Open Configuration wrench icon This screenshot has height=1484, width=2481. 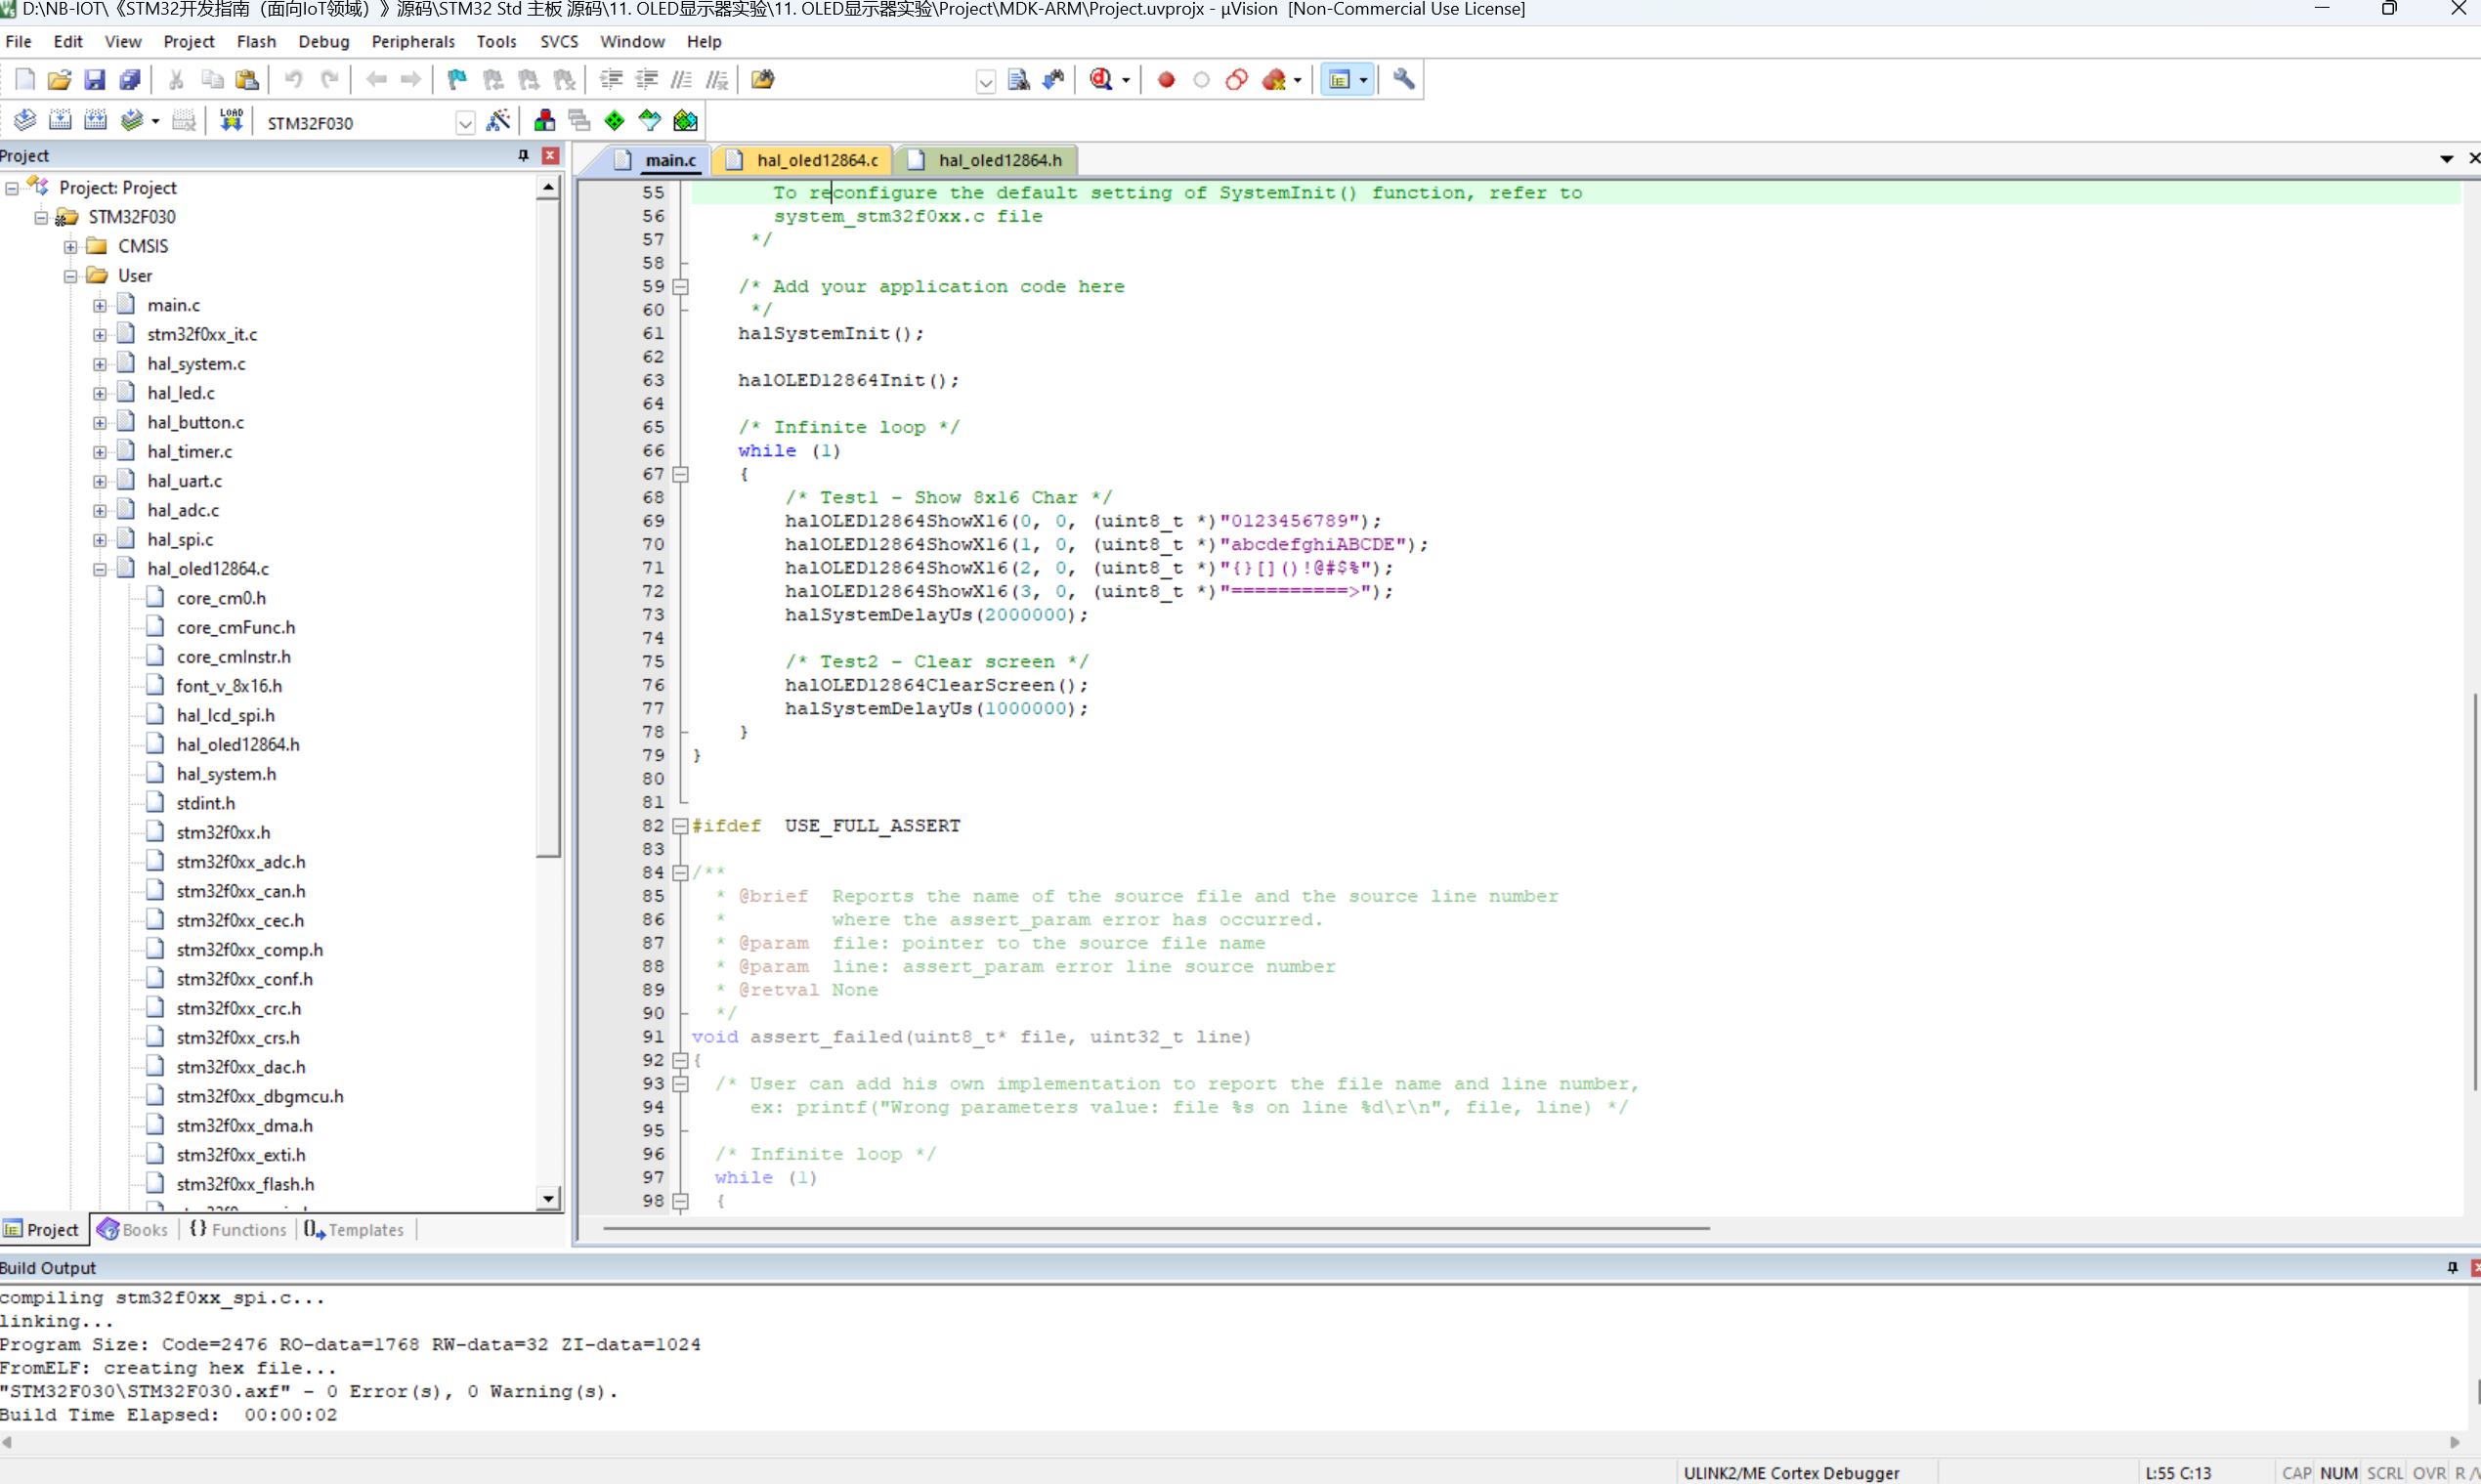click(x=1403, y=79)
